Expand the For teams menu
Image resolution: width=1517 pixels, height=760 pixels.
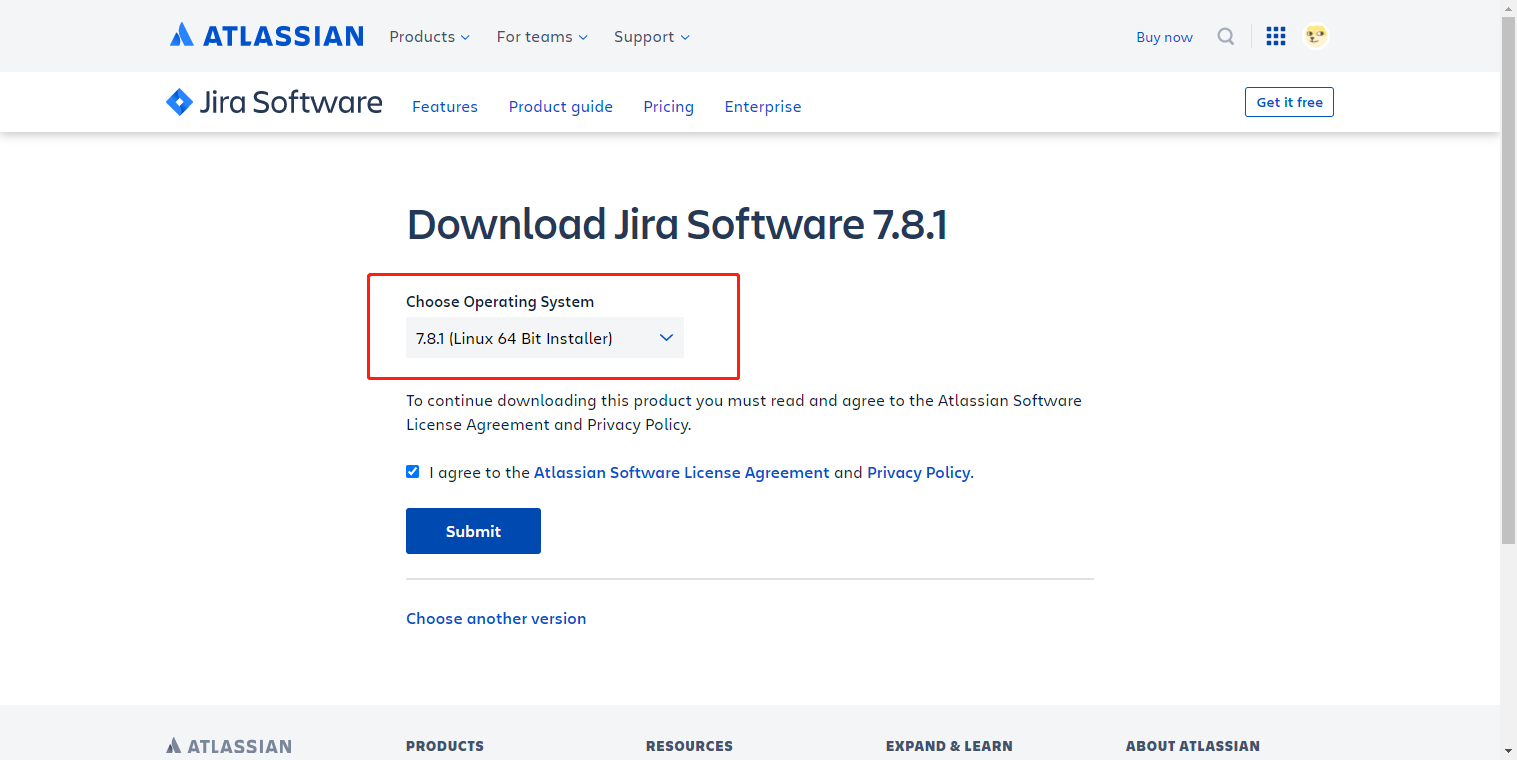tap(541, 36)
